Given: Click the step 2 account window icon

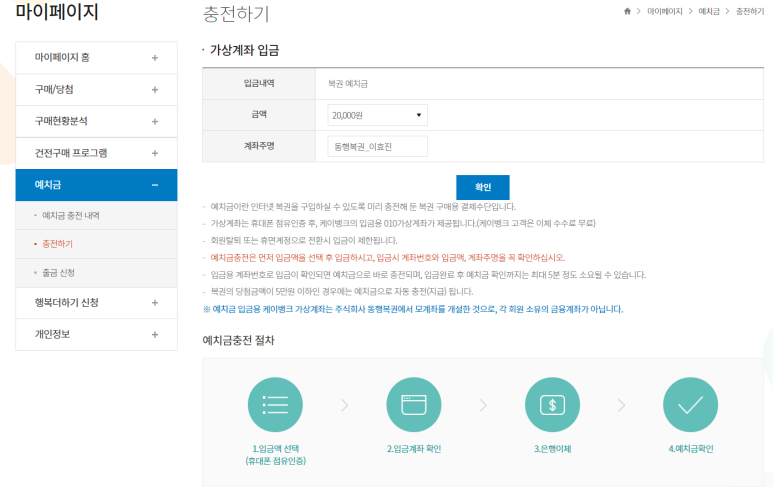Looking at the screenshot, I should (x=414, y=405).
